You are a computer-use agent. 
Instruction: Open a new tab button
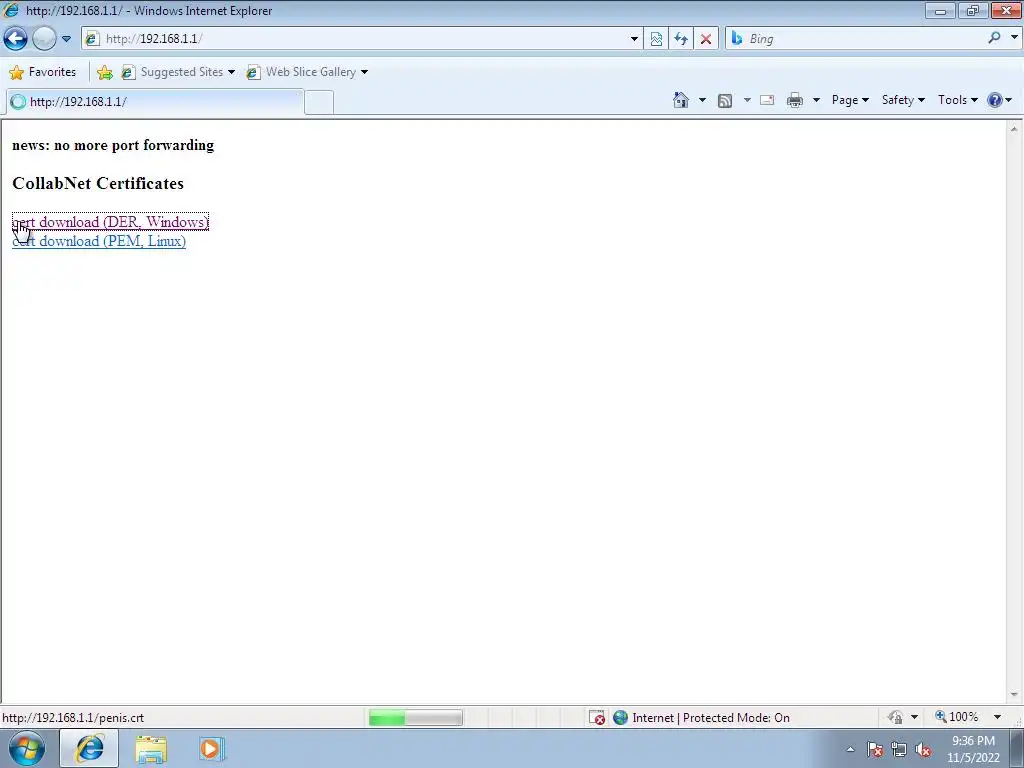(x=319, y=103)
